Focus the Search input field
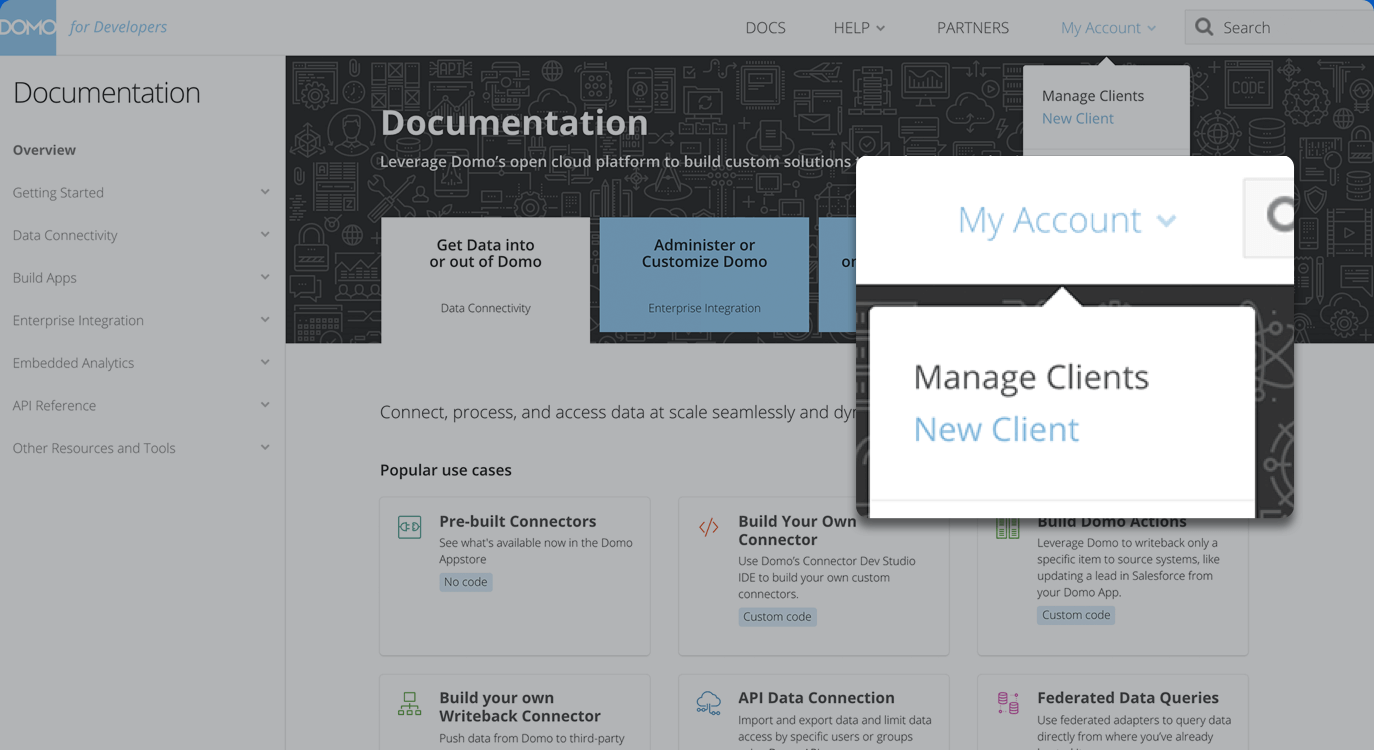The height and width of the screenshot is (750, 1374). coord(1279,28)
